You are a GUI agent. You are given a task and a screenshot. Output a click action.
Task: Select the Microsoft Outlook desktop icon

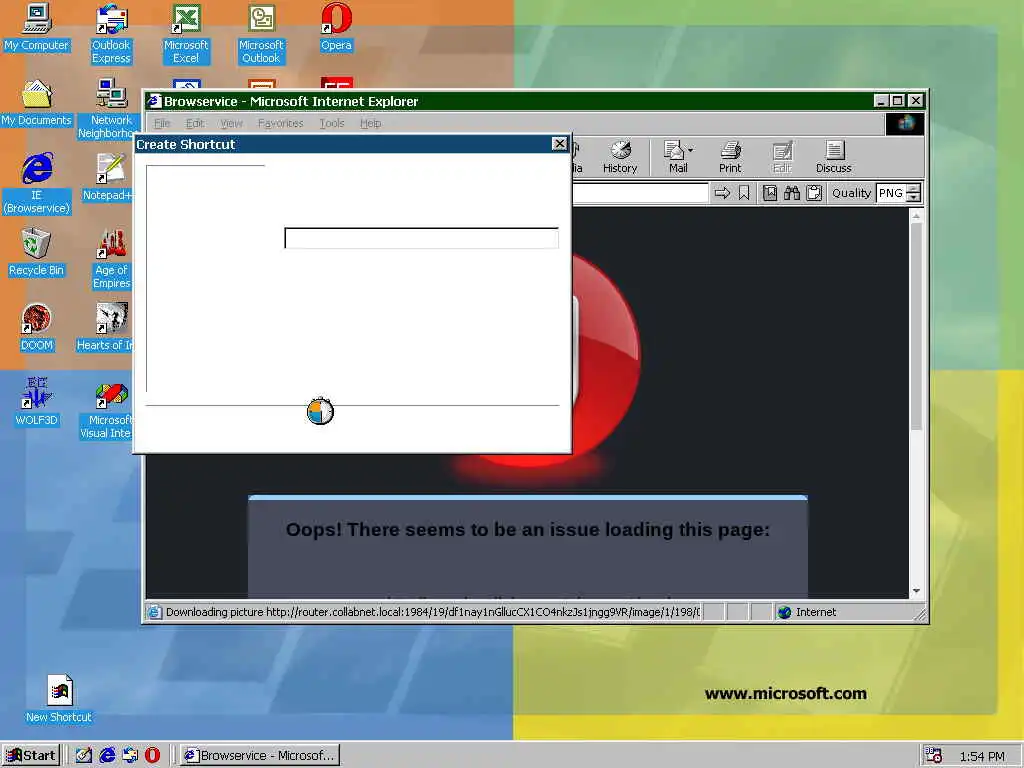click(x=261, y=33)
